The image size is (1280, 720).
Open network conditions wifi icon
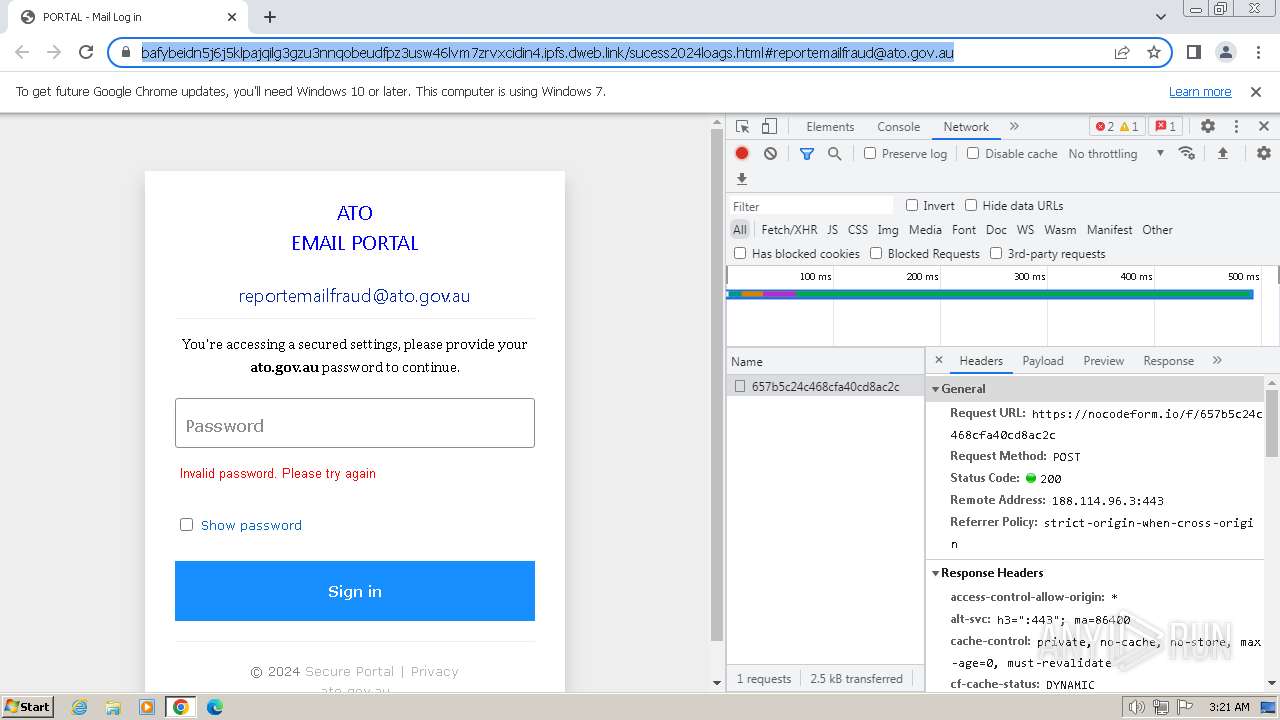tap(1187, 154)
